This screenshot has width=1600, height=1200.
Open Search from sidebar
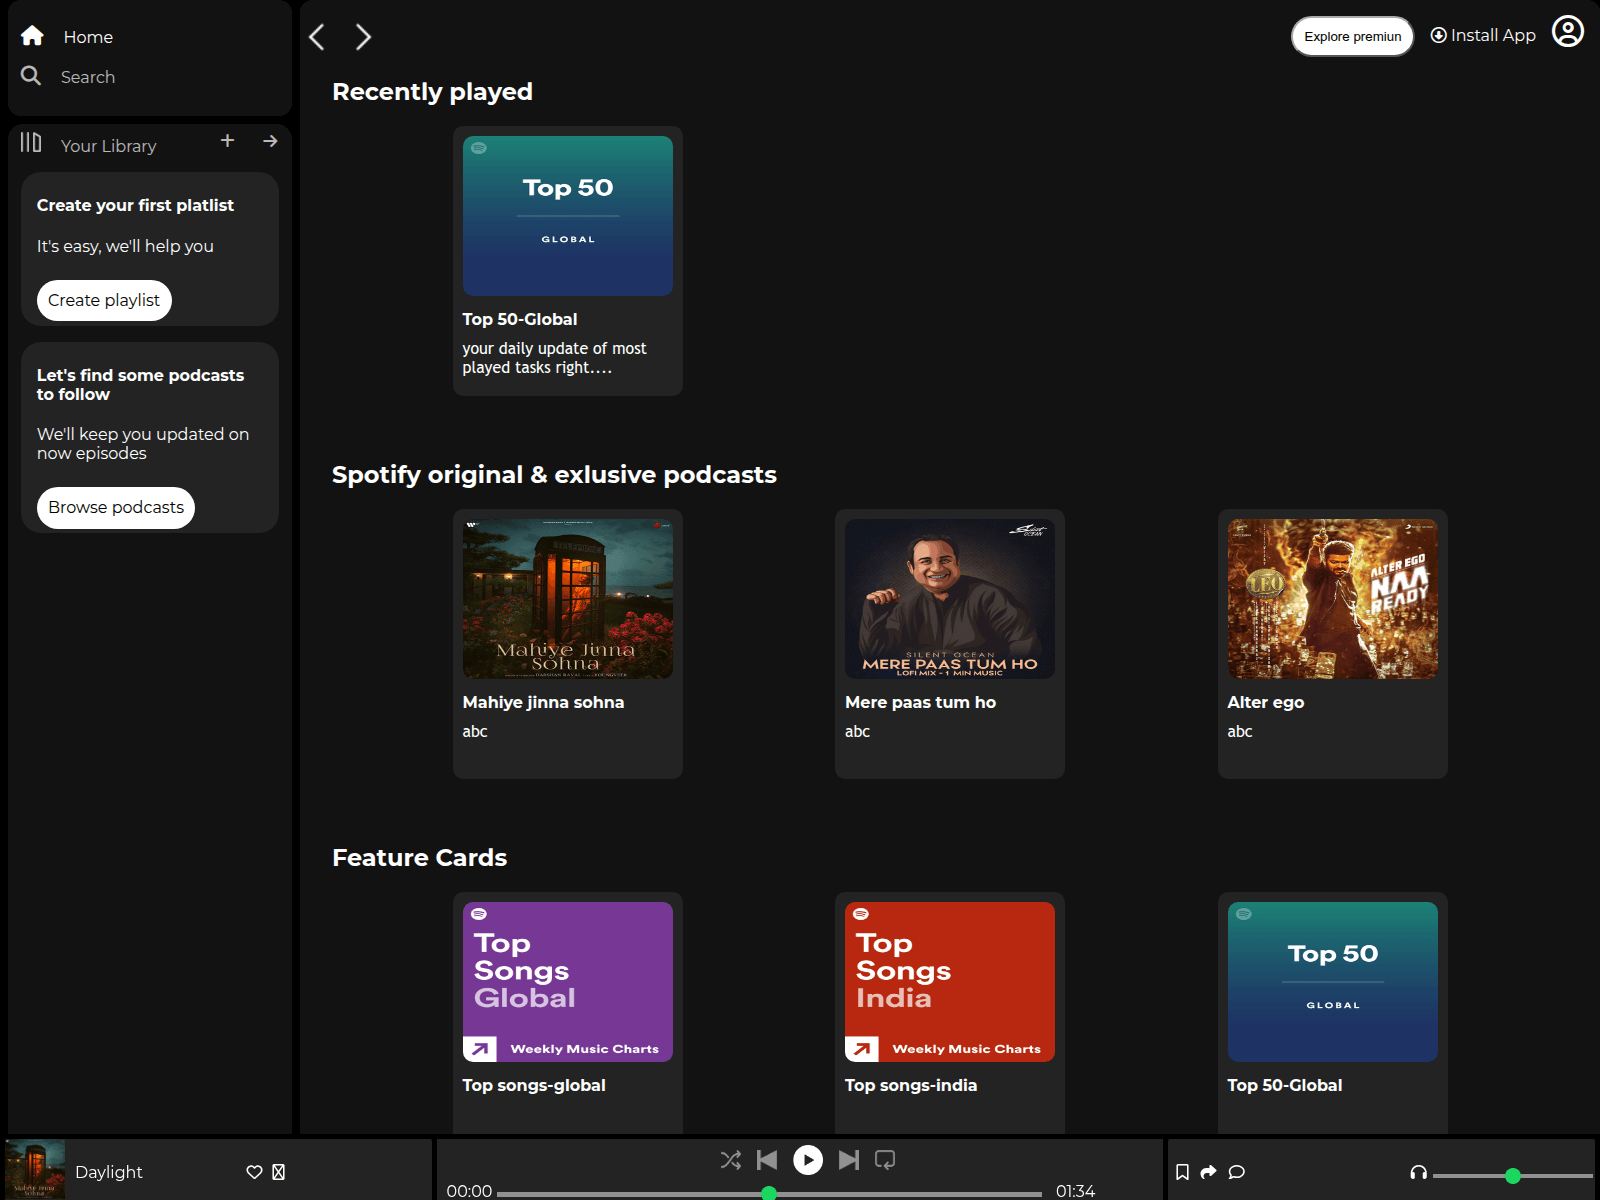(88, 77)
